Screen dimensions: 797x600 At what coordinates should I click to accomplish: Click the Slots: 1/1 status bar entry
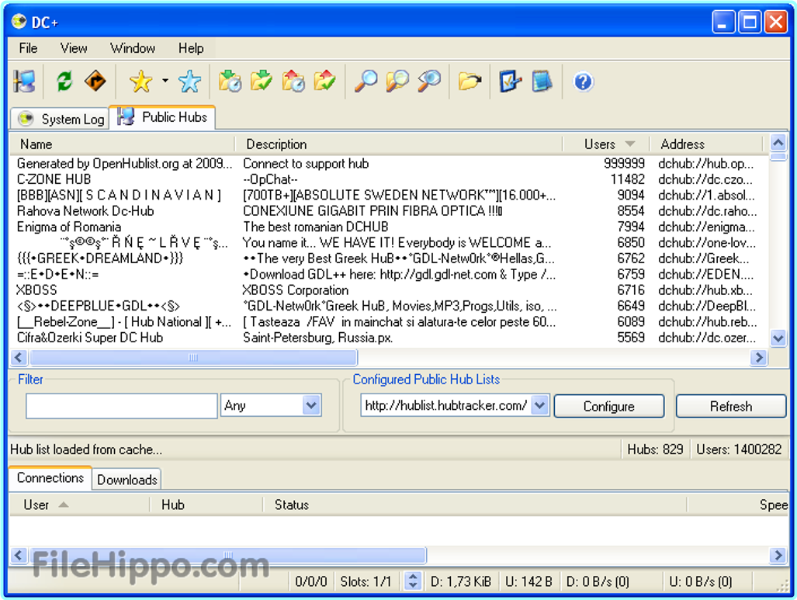366,581
